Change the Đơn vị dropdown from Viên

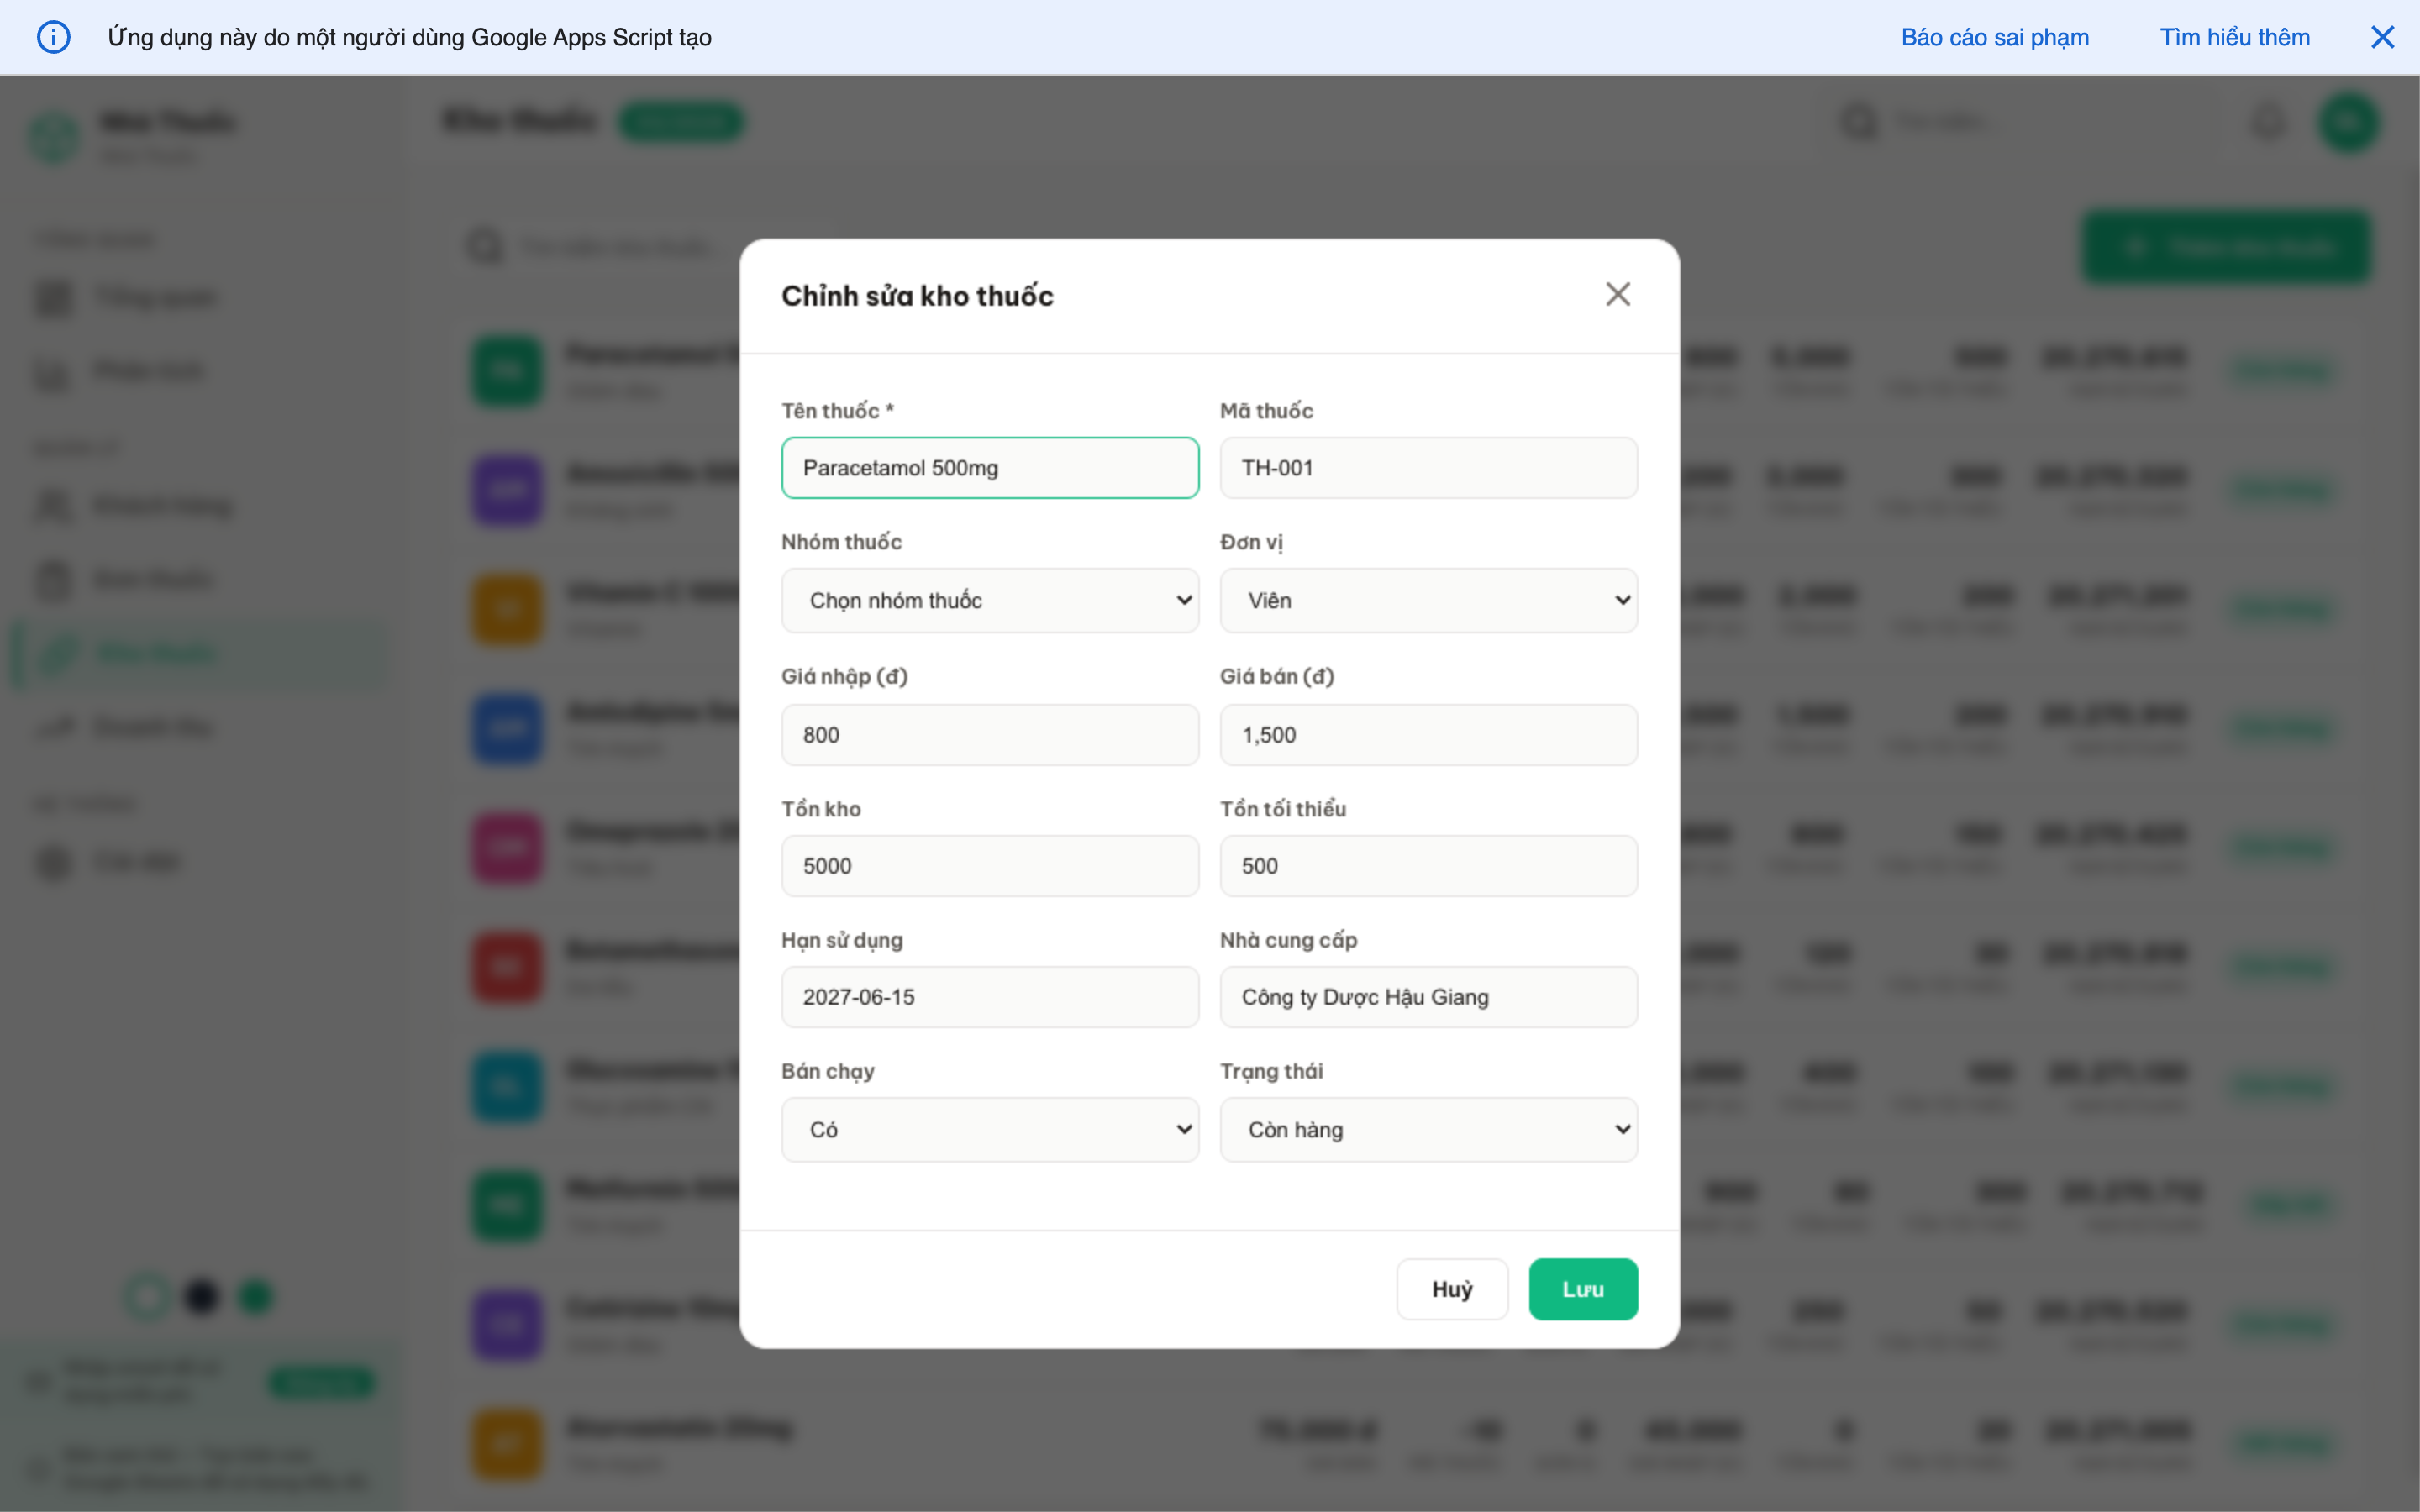pyautogui.click(x=1427, y=600)
